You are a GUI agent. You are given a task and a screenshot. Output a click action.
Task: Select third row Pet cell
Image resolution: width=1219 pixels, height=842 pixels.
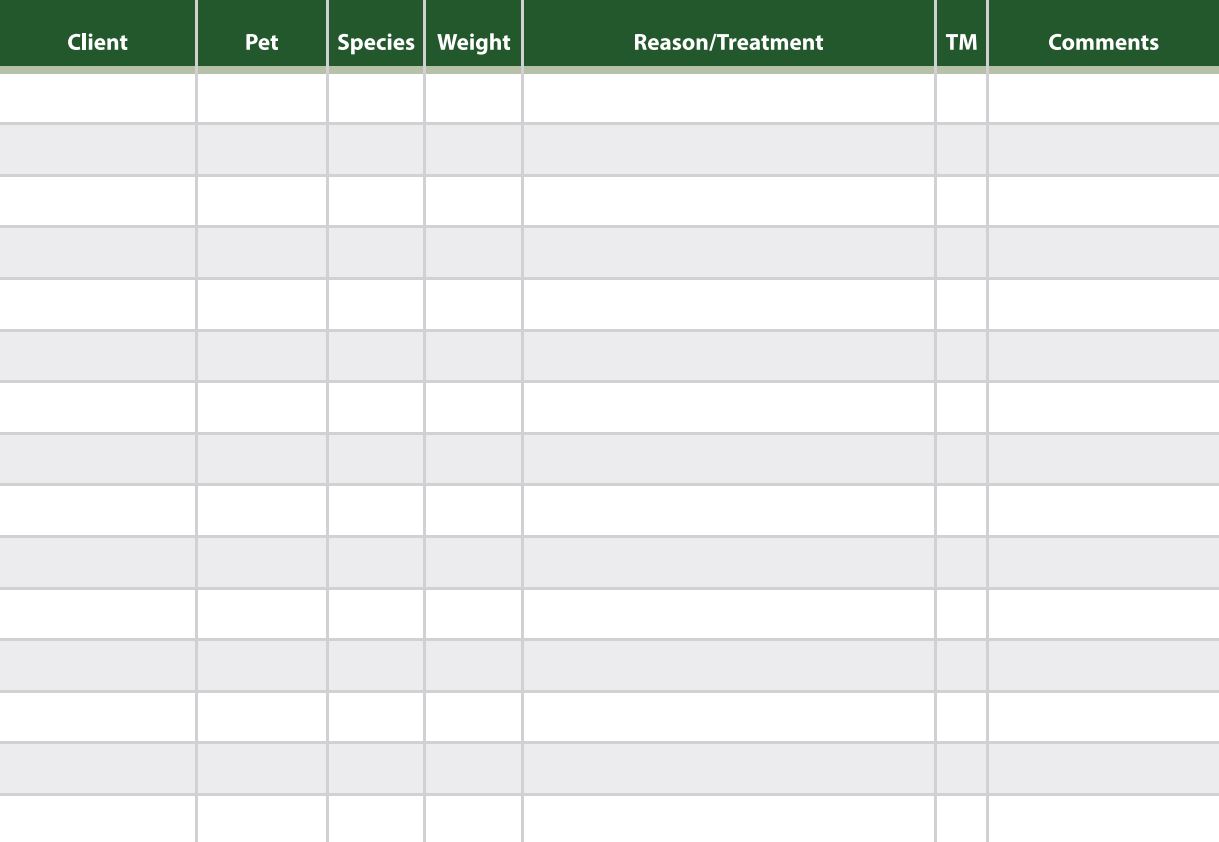coord(262,201)
